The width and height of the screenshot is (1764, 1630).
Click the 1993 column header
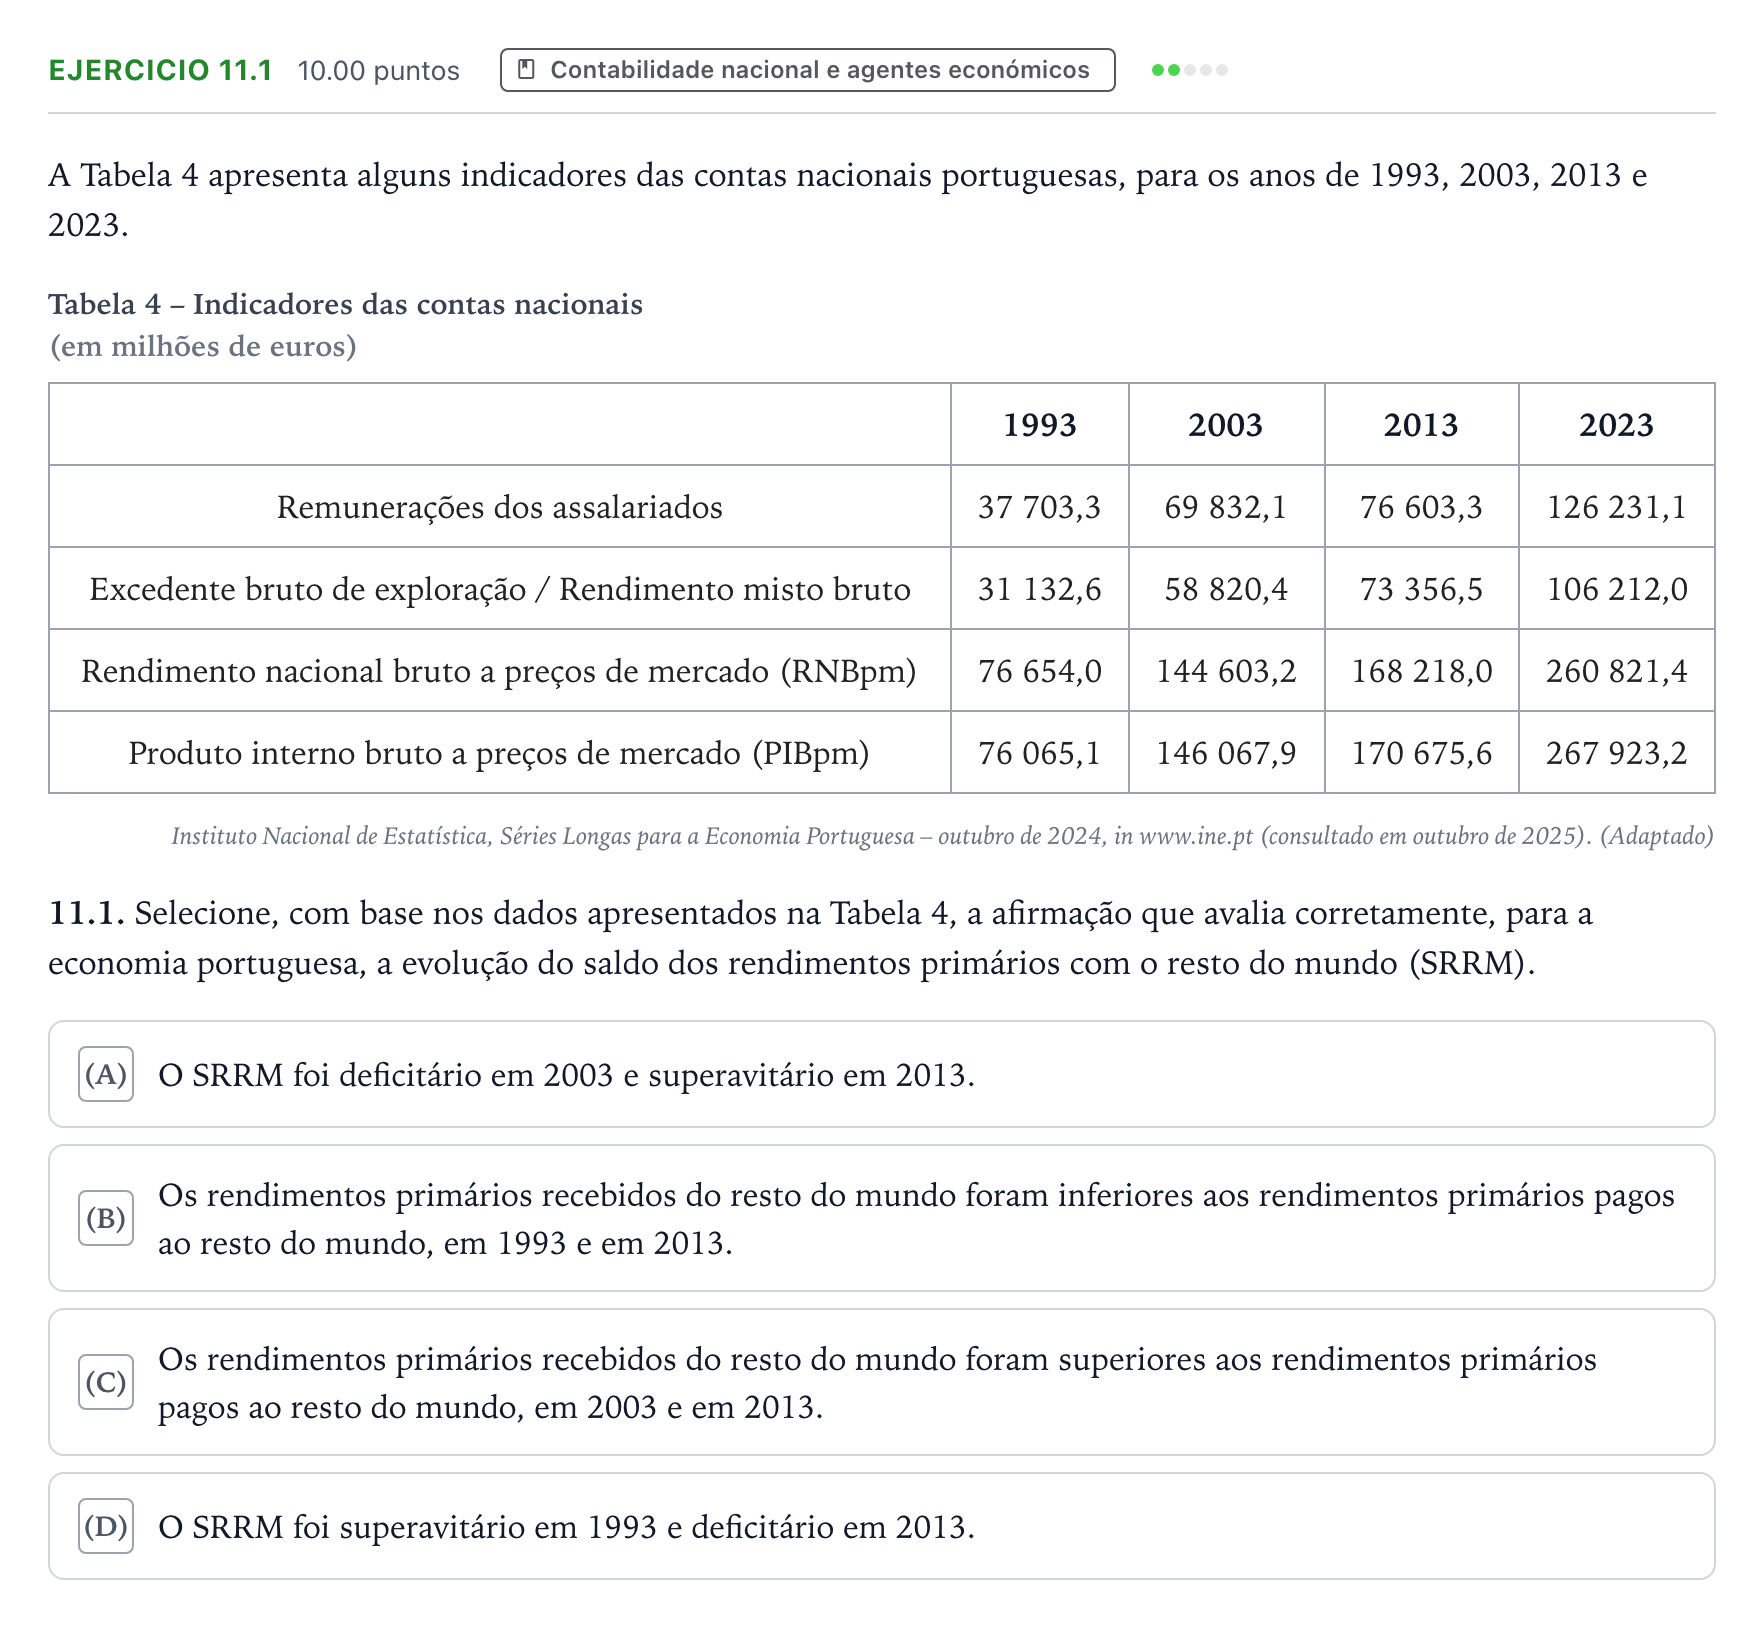1039,425
